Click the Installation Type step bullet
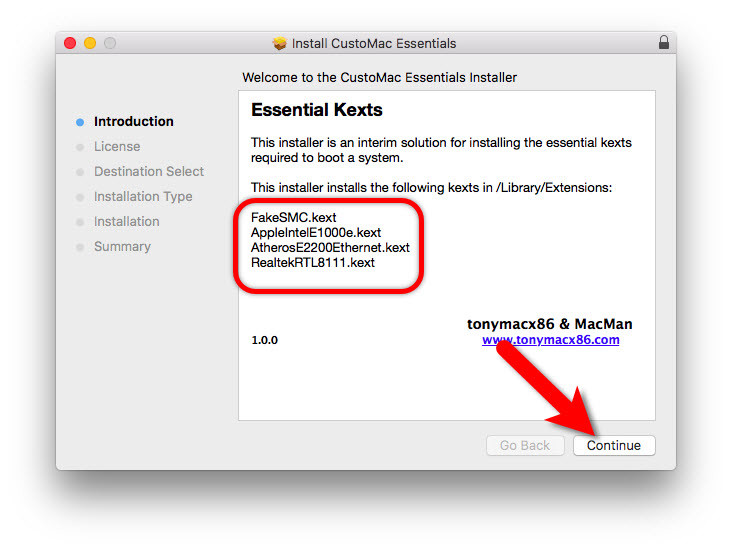This screenshot has height=550, width=732. click(80, 197)
